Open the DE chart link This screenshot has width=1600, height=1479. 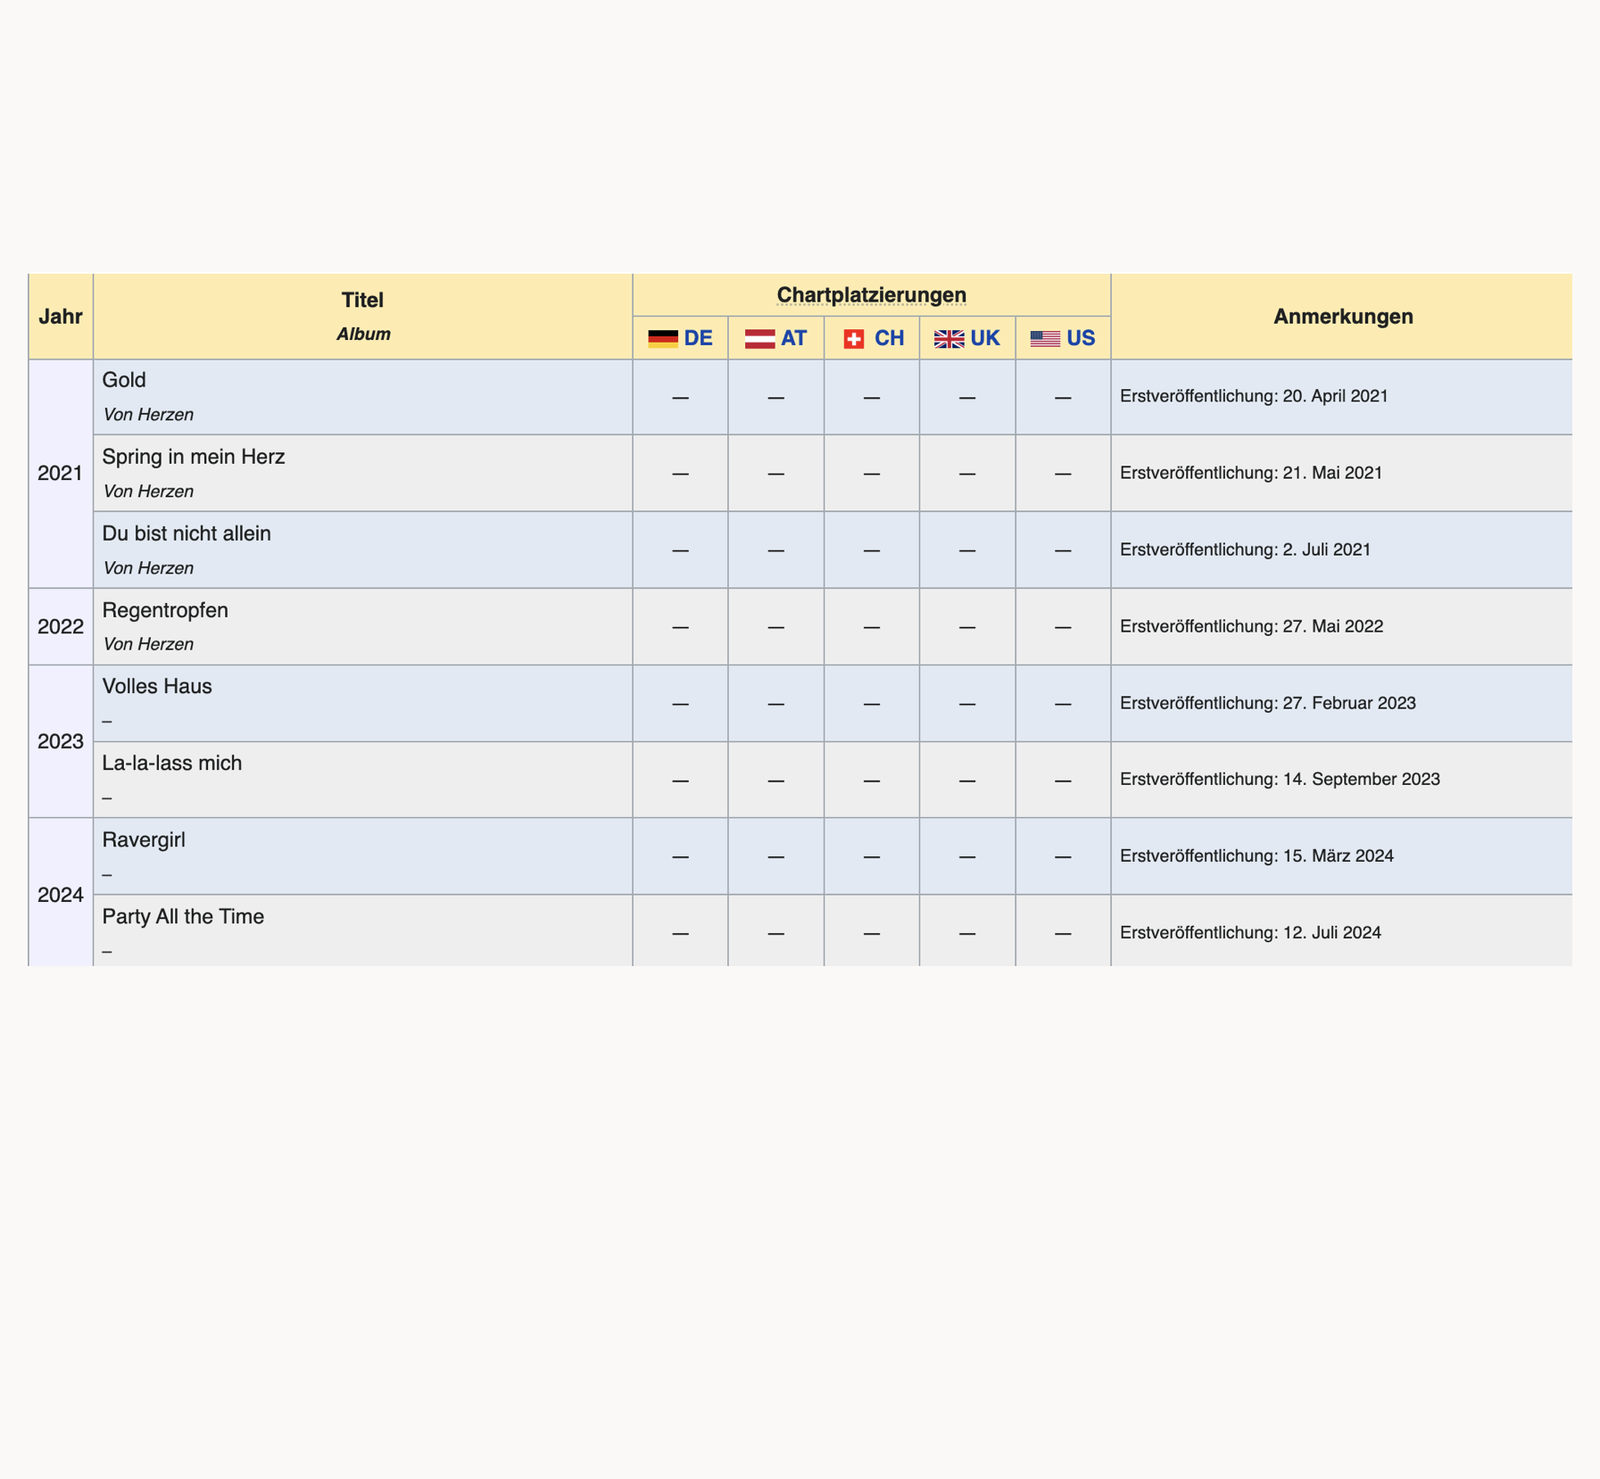click(x=698, y=338)
